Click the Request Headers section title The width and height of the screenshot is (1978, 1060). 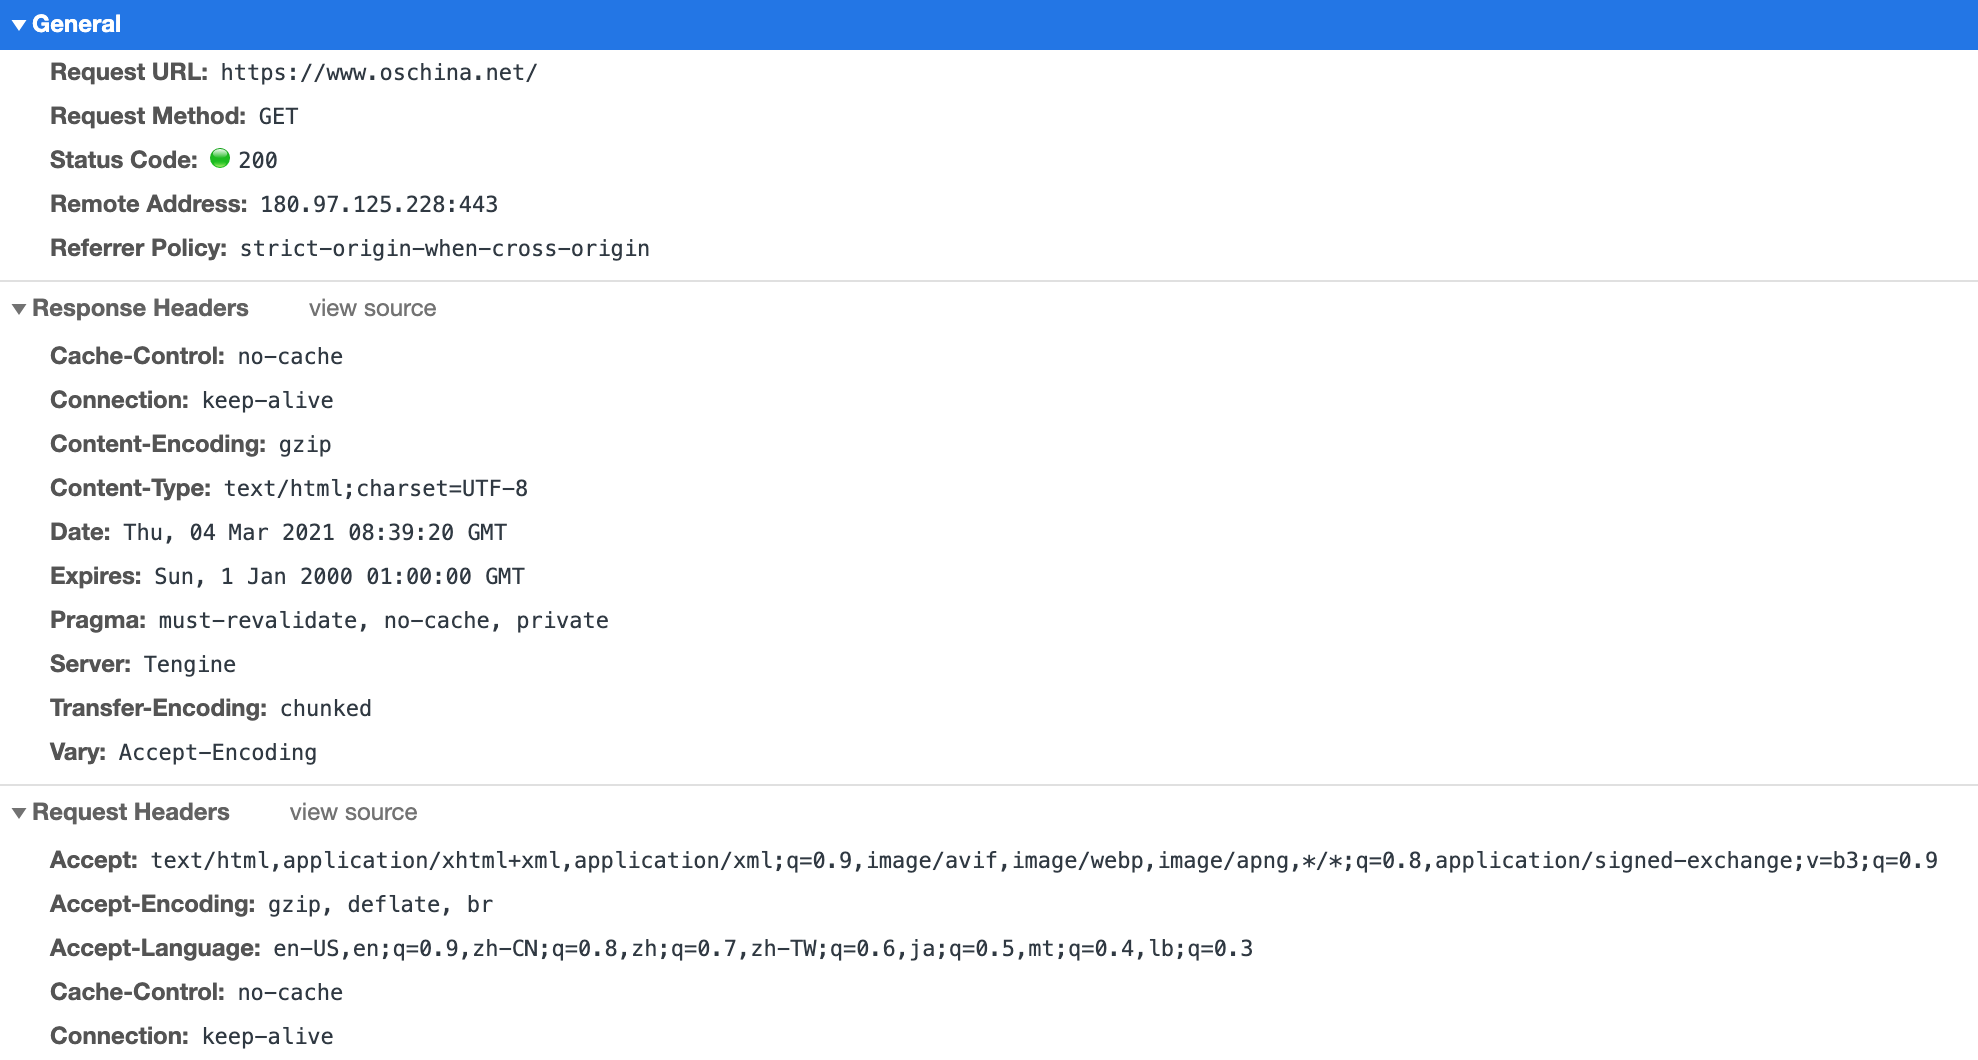(x=131, y=812)
